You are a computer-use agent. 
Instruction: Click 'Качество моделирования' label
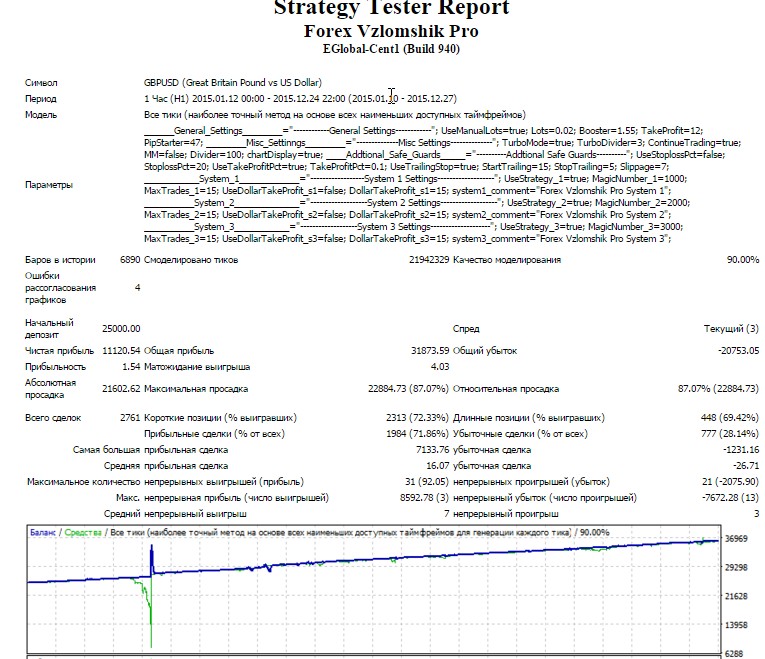click(x=507, y=260)
